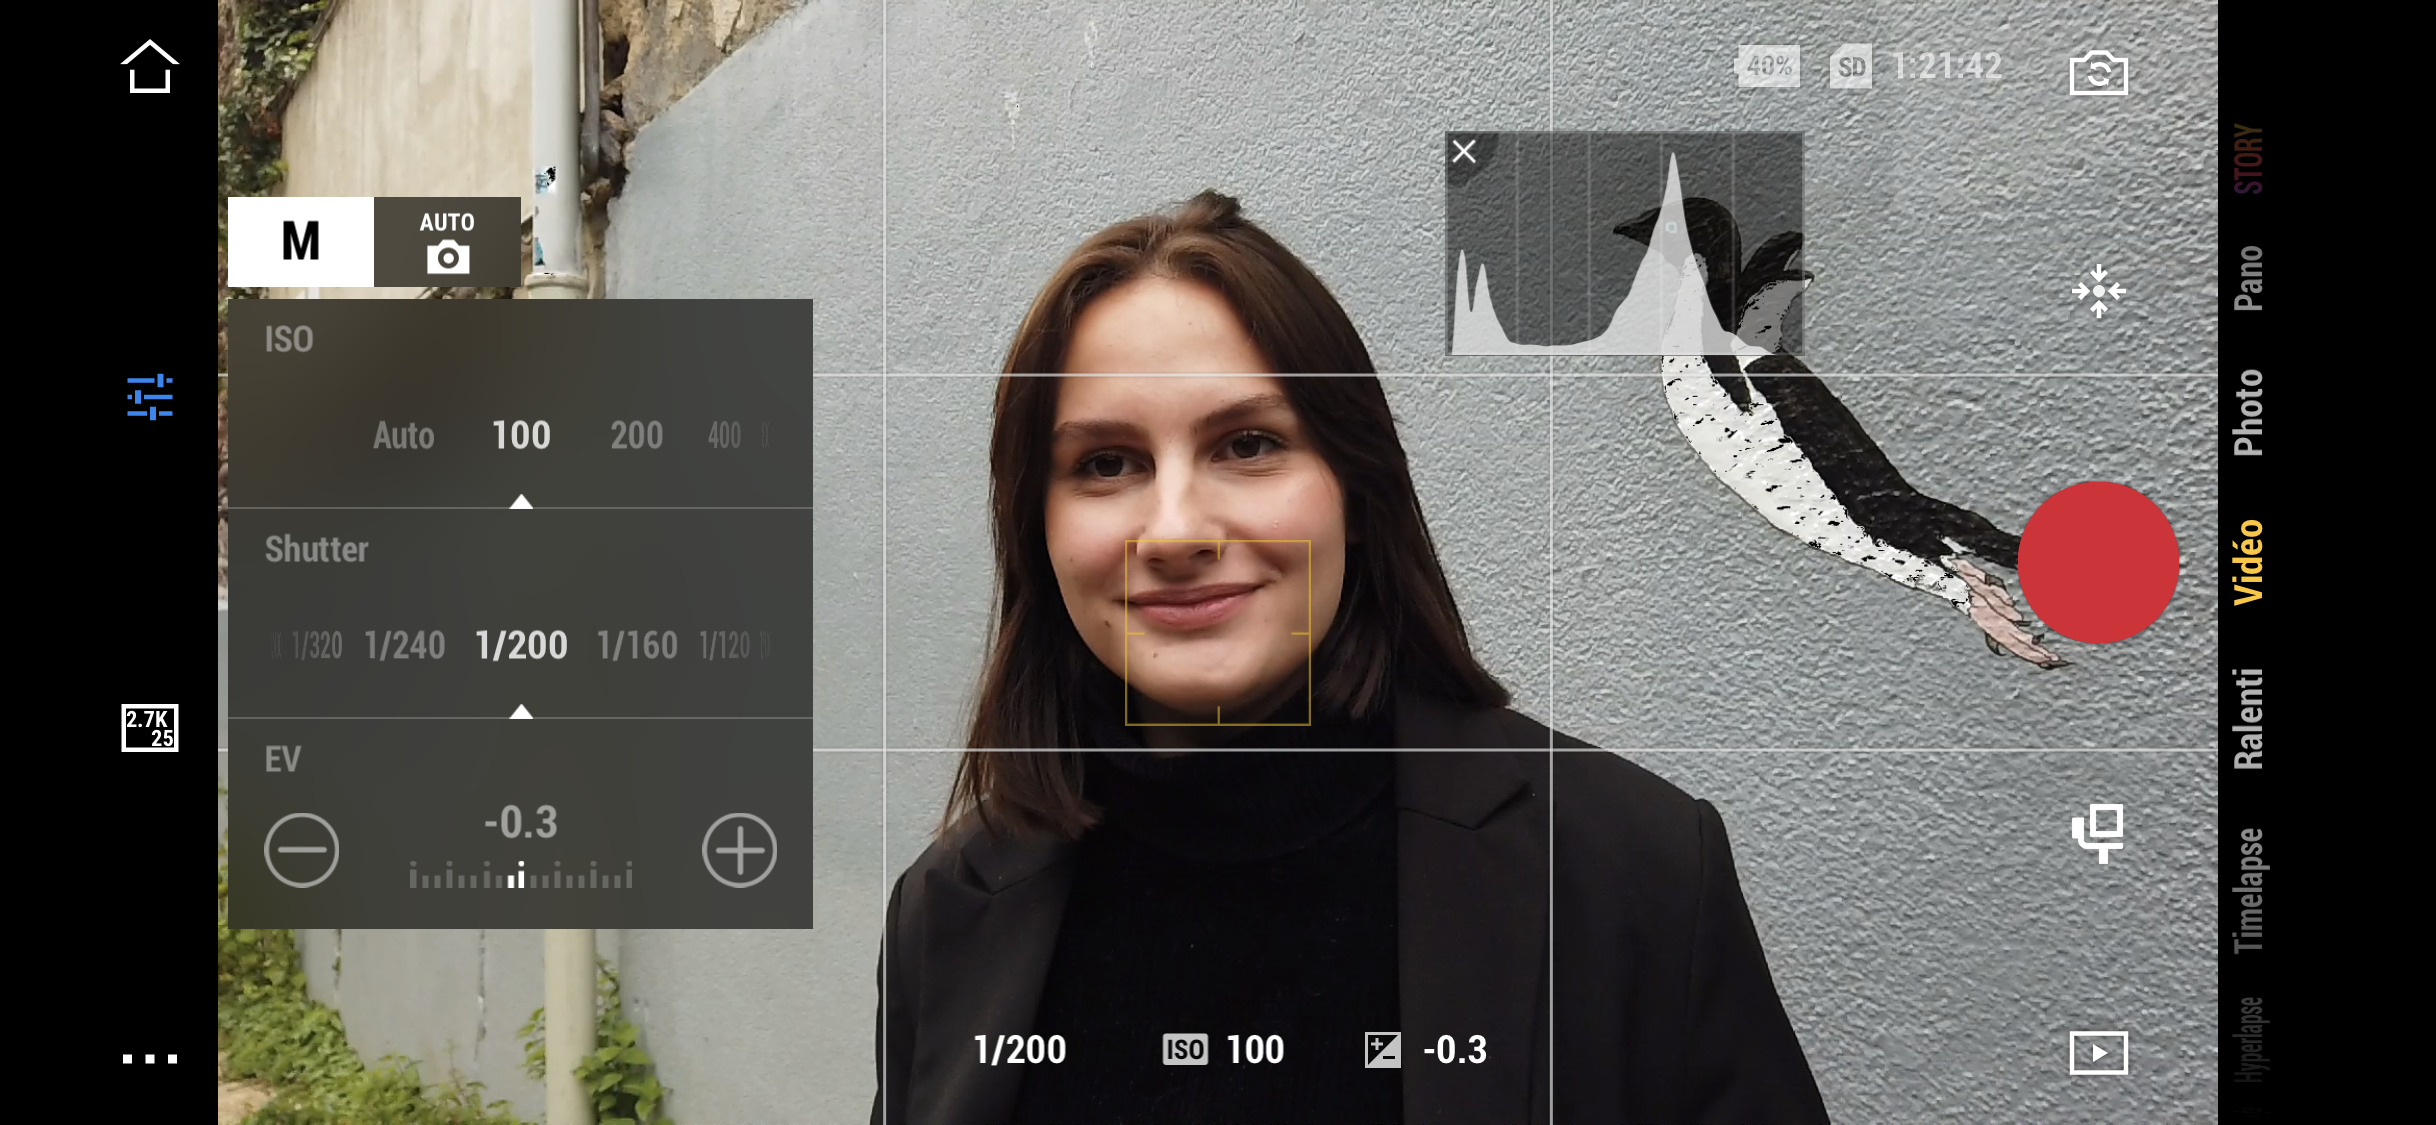Select shutter speed 1/240
This screenshot has height=1125, width=2436.
click(x=404, y=646)
